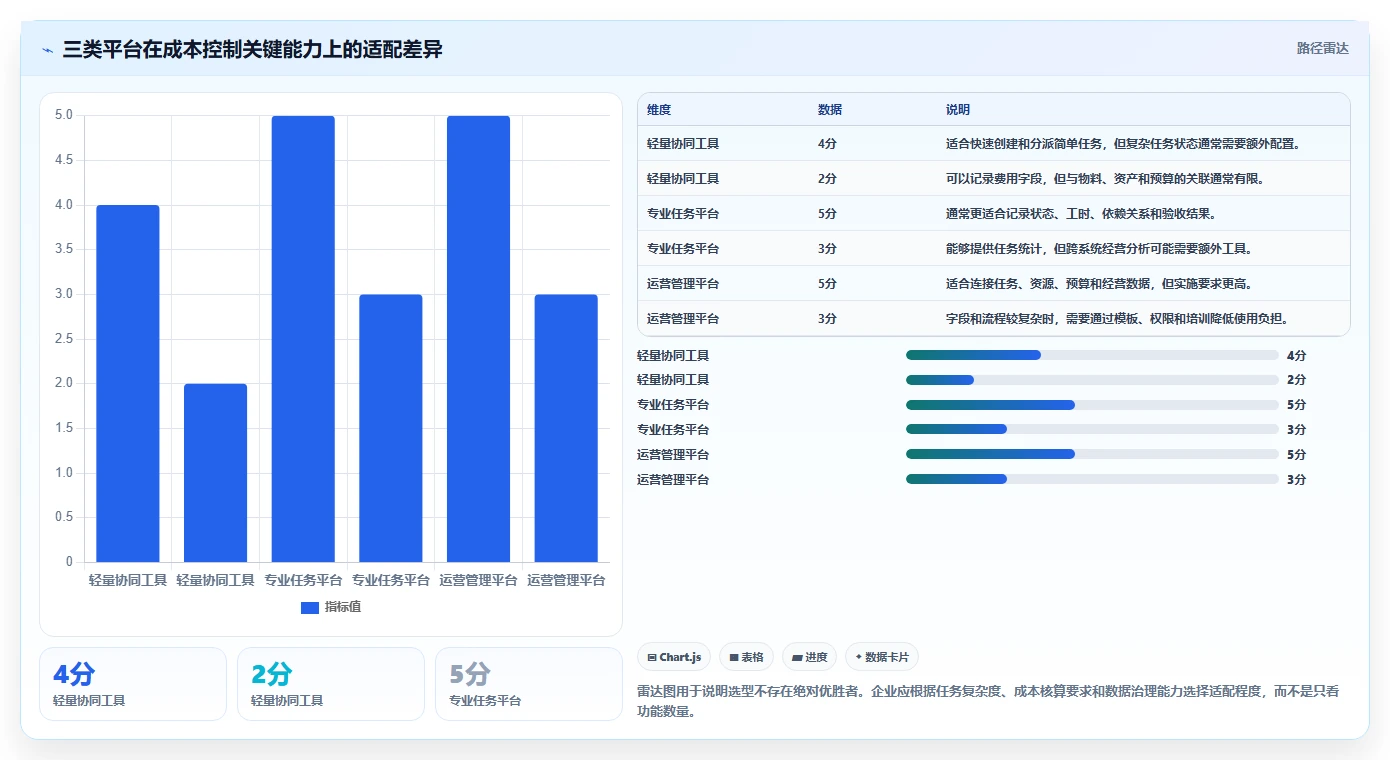The height and width of the screenshot is (760, 1390).
Task: Select the row describing 可以记录费用字段
Action: click(x=994, y=178)
